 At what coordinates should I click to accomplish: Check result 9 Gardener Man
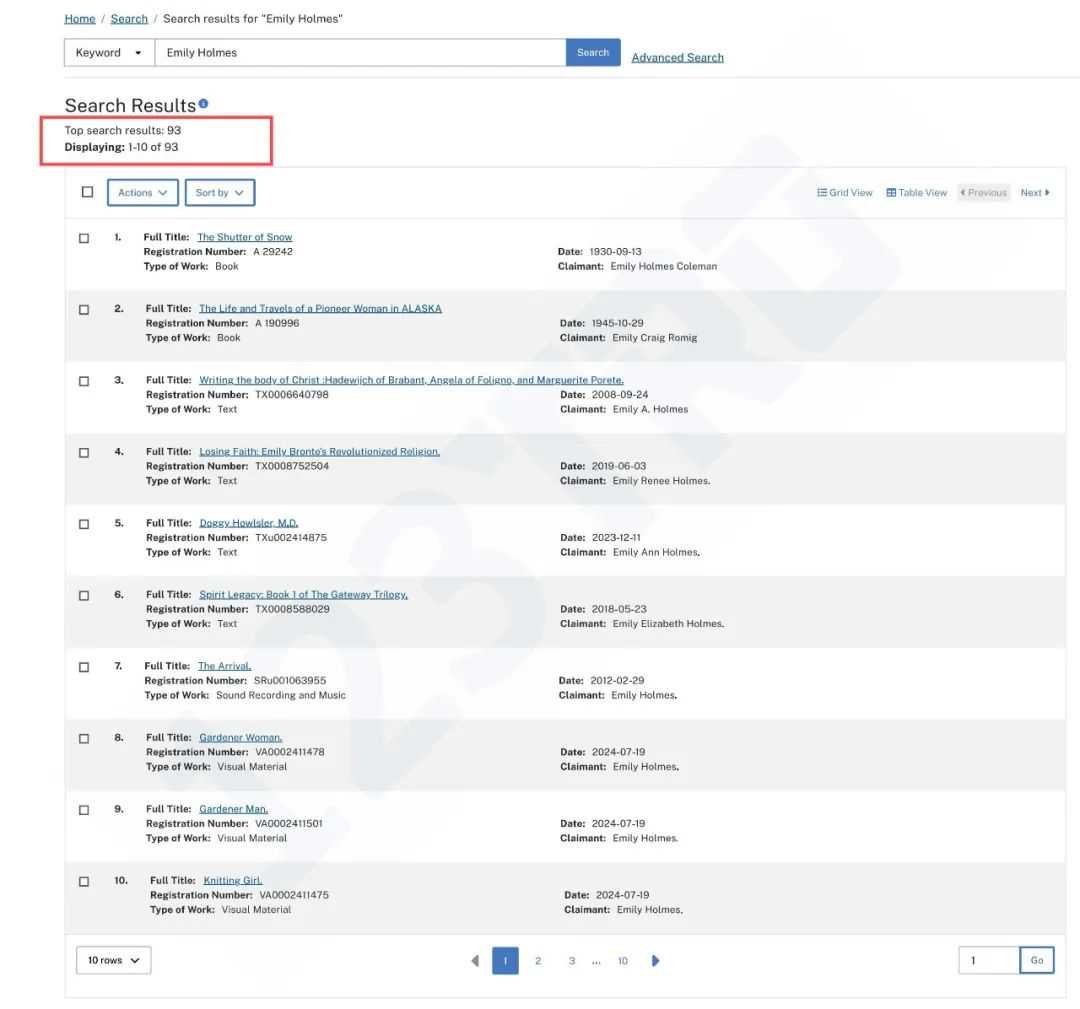84,811
